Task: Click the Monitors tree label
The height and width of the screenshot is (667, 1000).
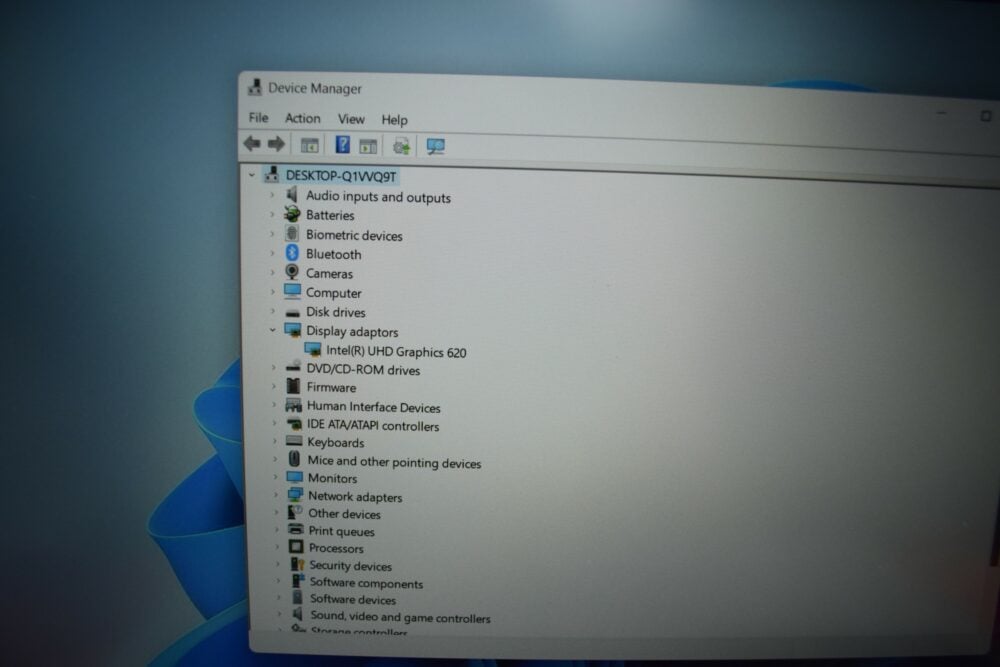Action: (332, 478)
